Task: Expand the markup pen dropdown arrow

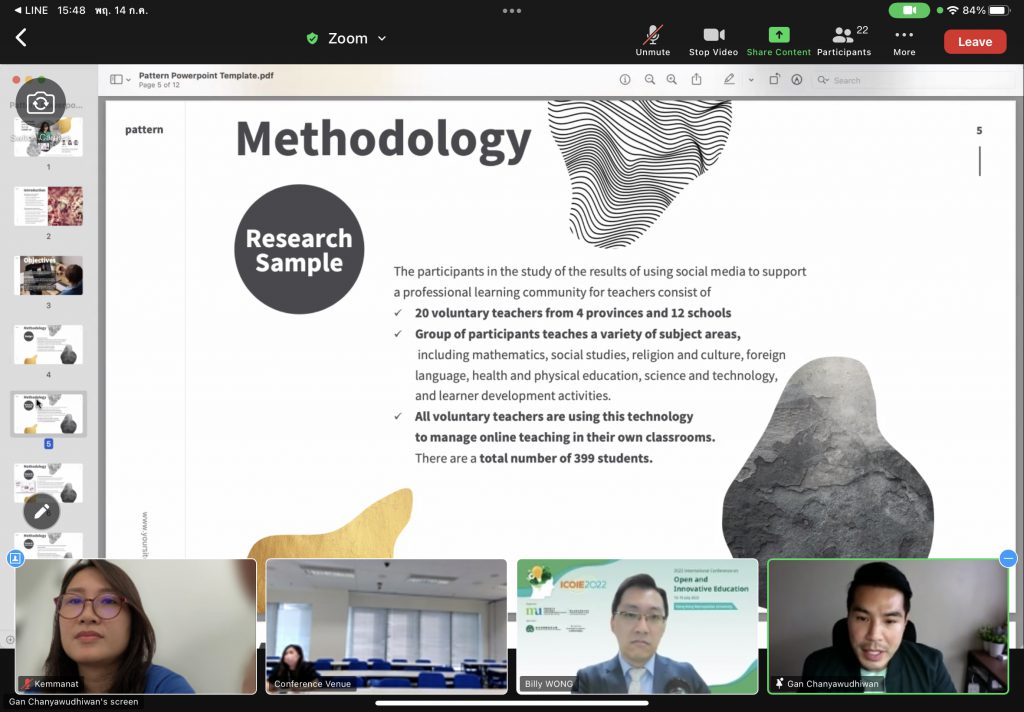Action: (751, 80)
